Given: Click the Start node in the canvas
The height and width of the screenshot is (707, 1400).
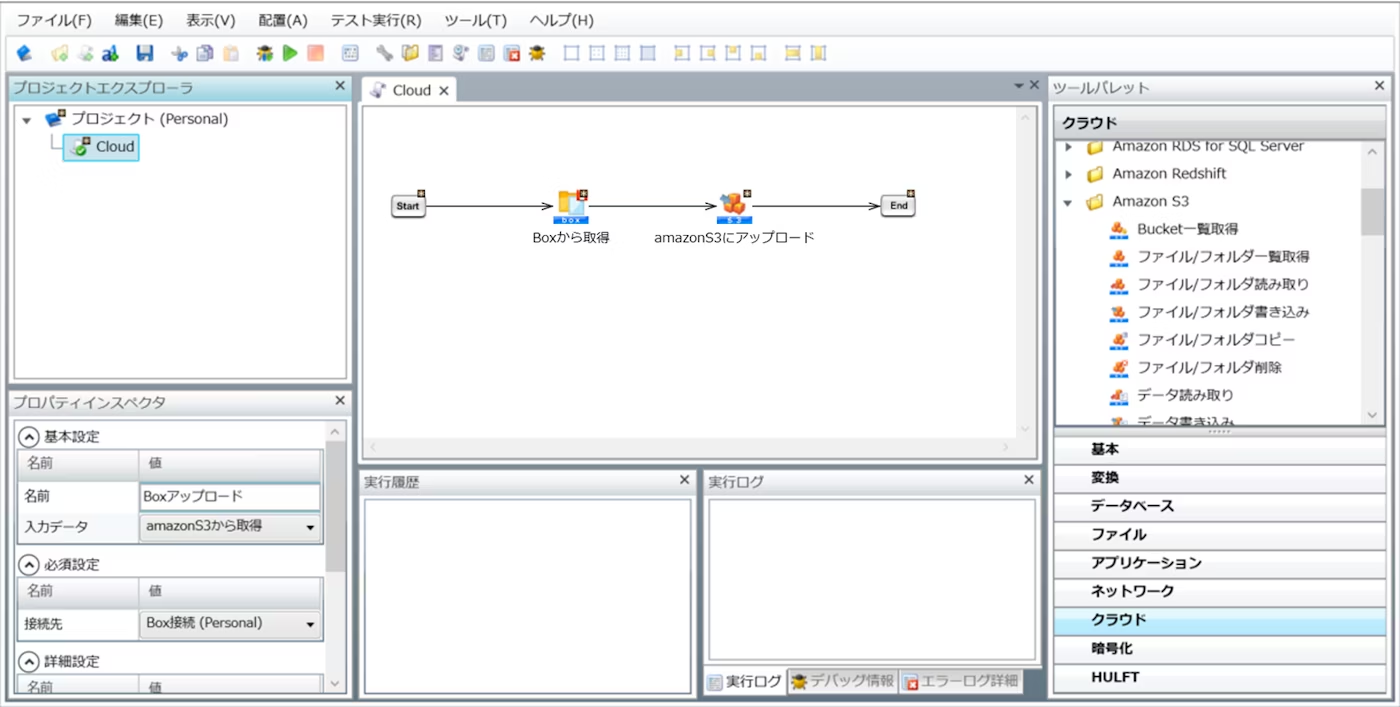Looking at the screenshot, I should (408, 206).
